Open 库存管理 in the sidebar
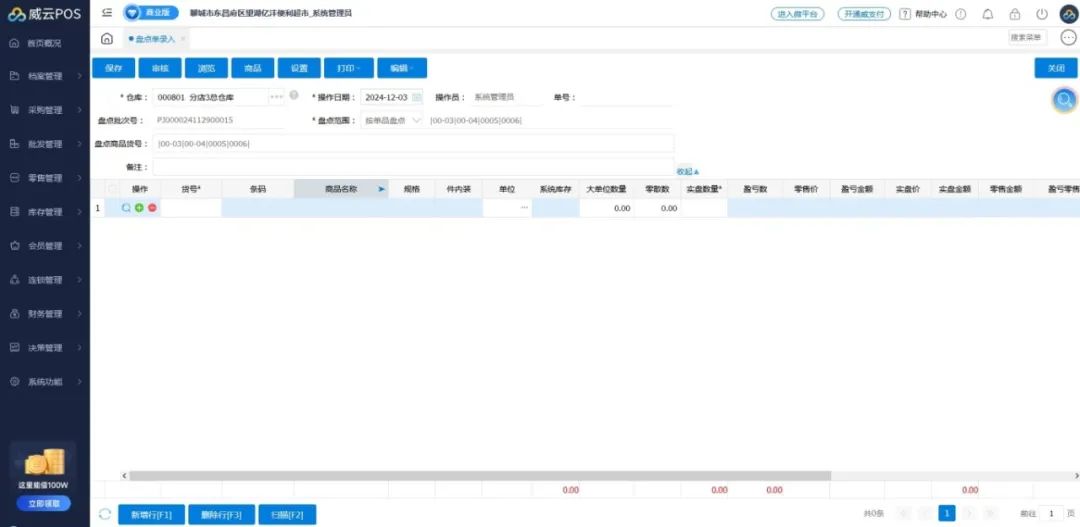 [x=45, y=212]
